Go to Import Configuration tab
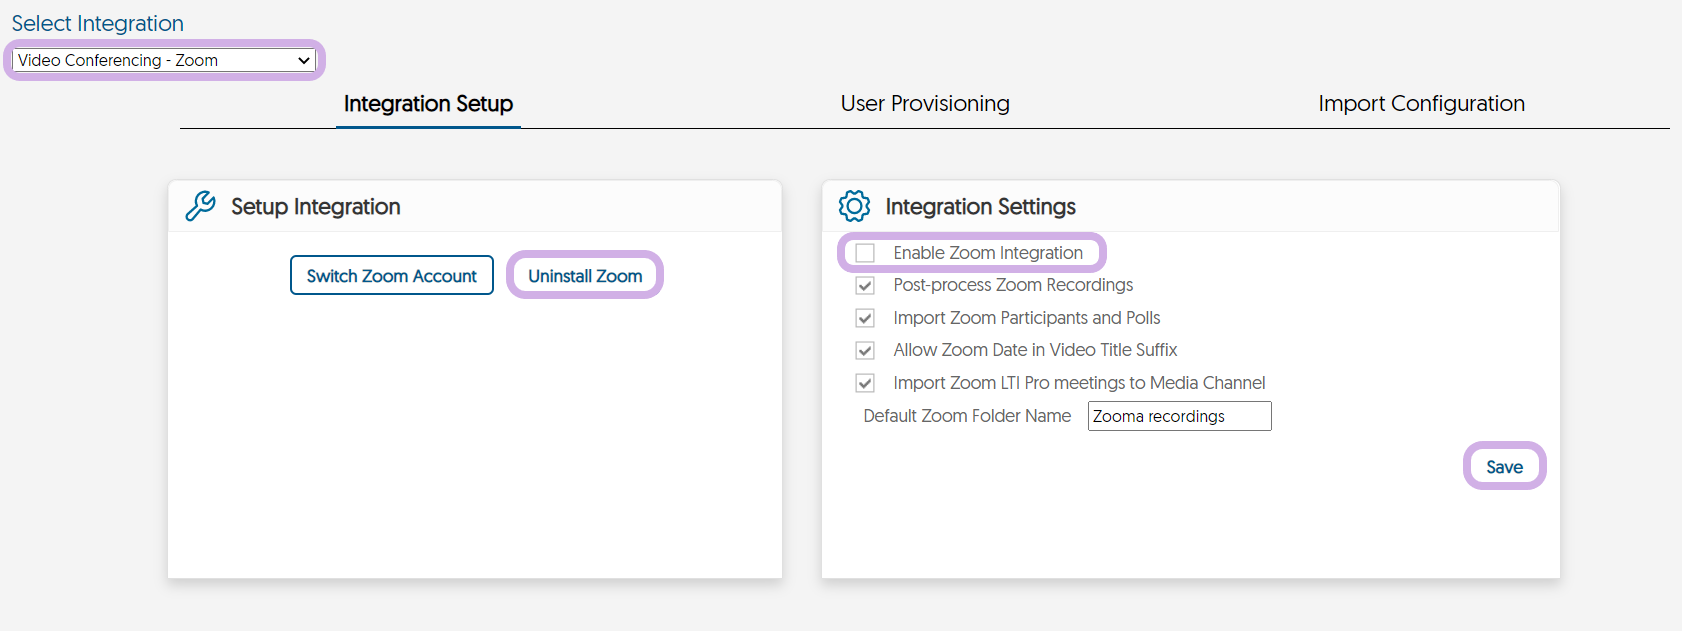 click(1421, 104)
